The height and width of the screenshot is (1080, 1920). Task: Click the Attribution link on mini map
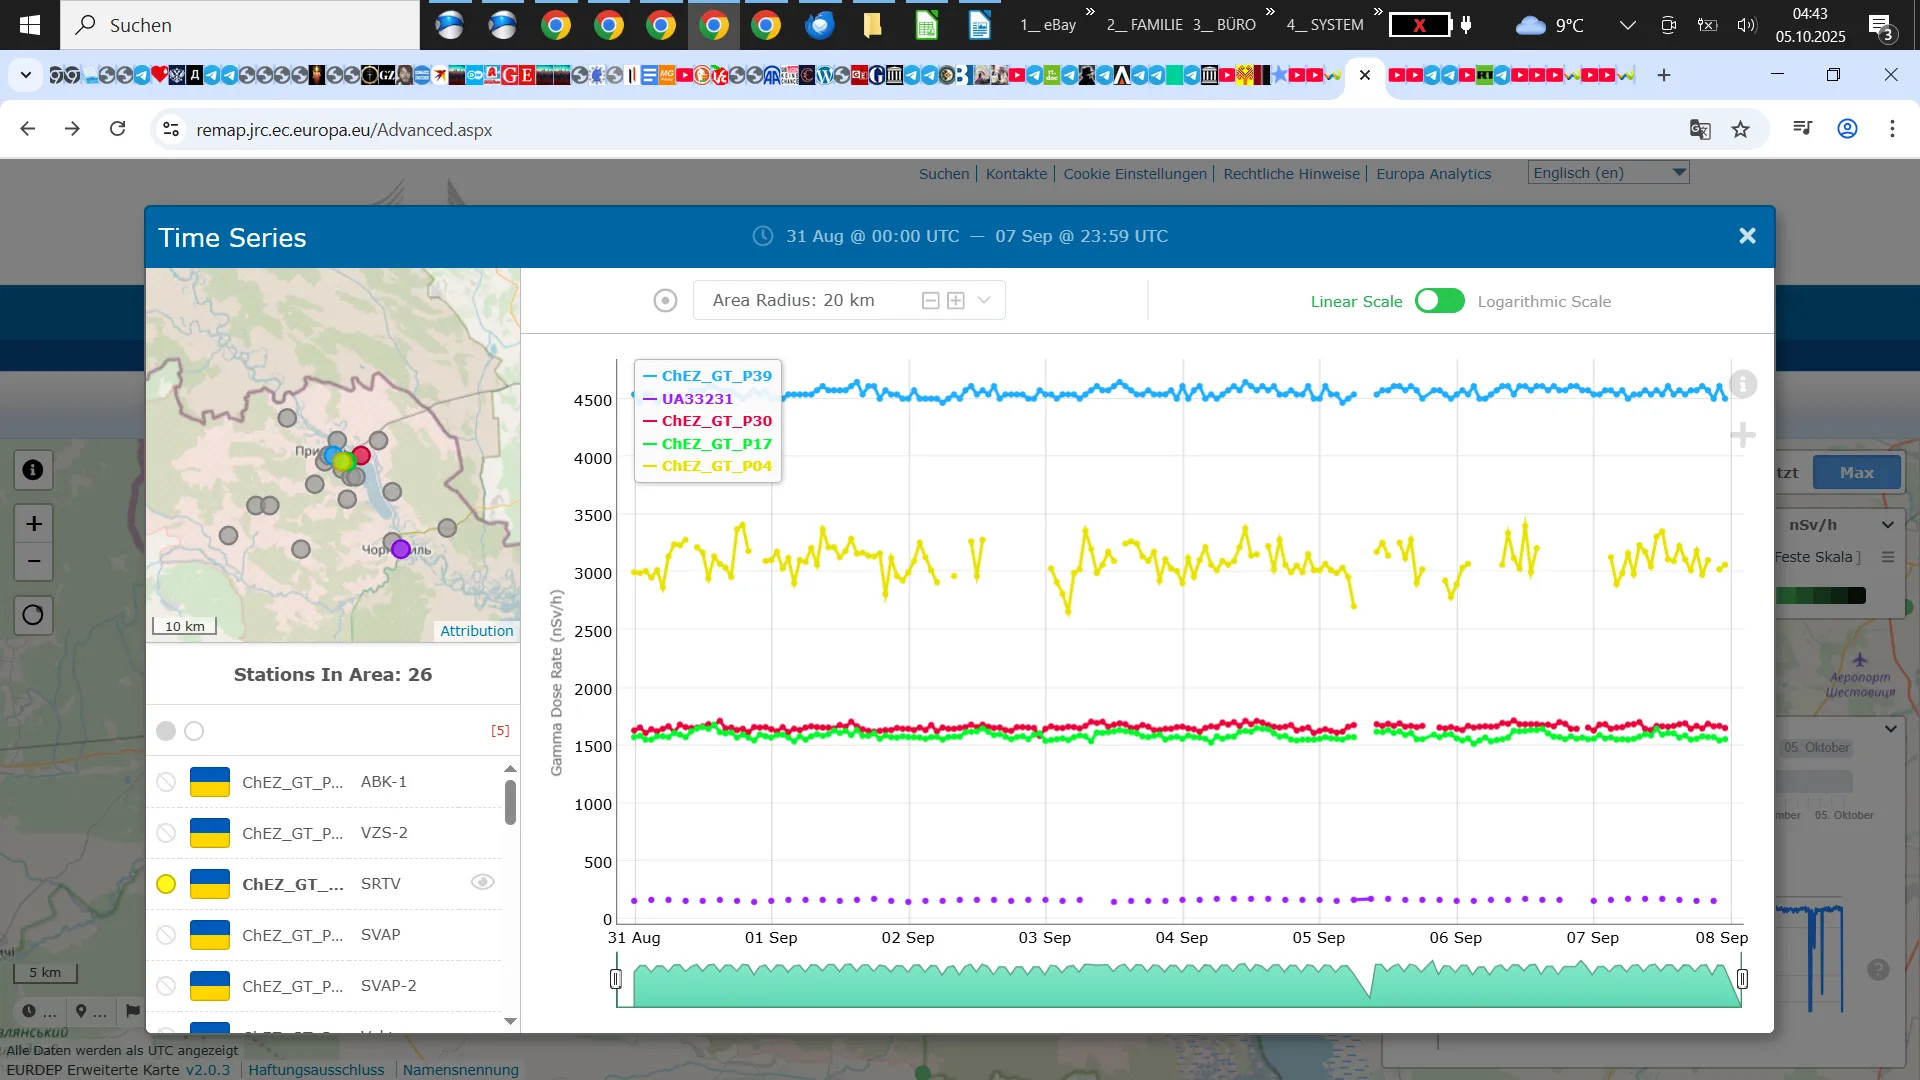[476, 631]
